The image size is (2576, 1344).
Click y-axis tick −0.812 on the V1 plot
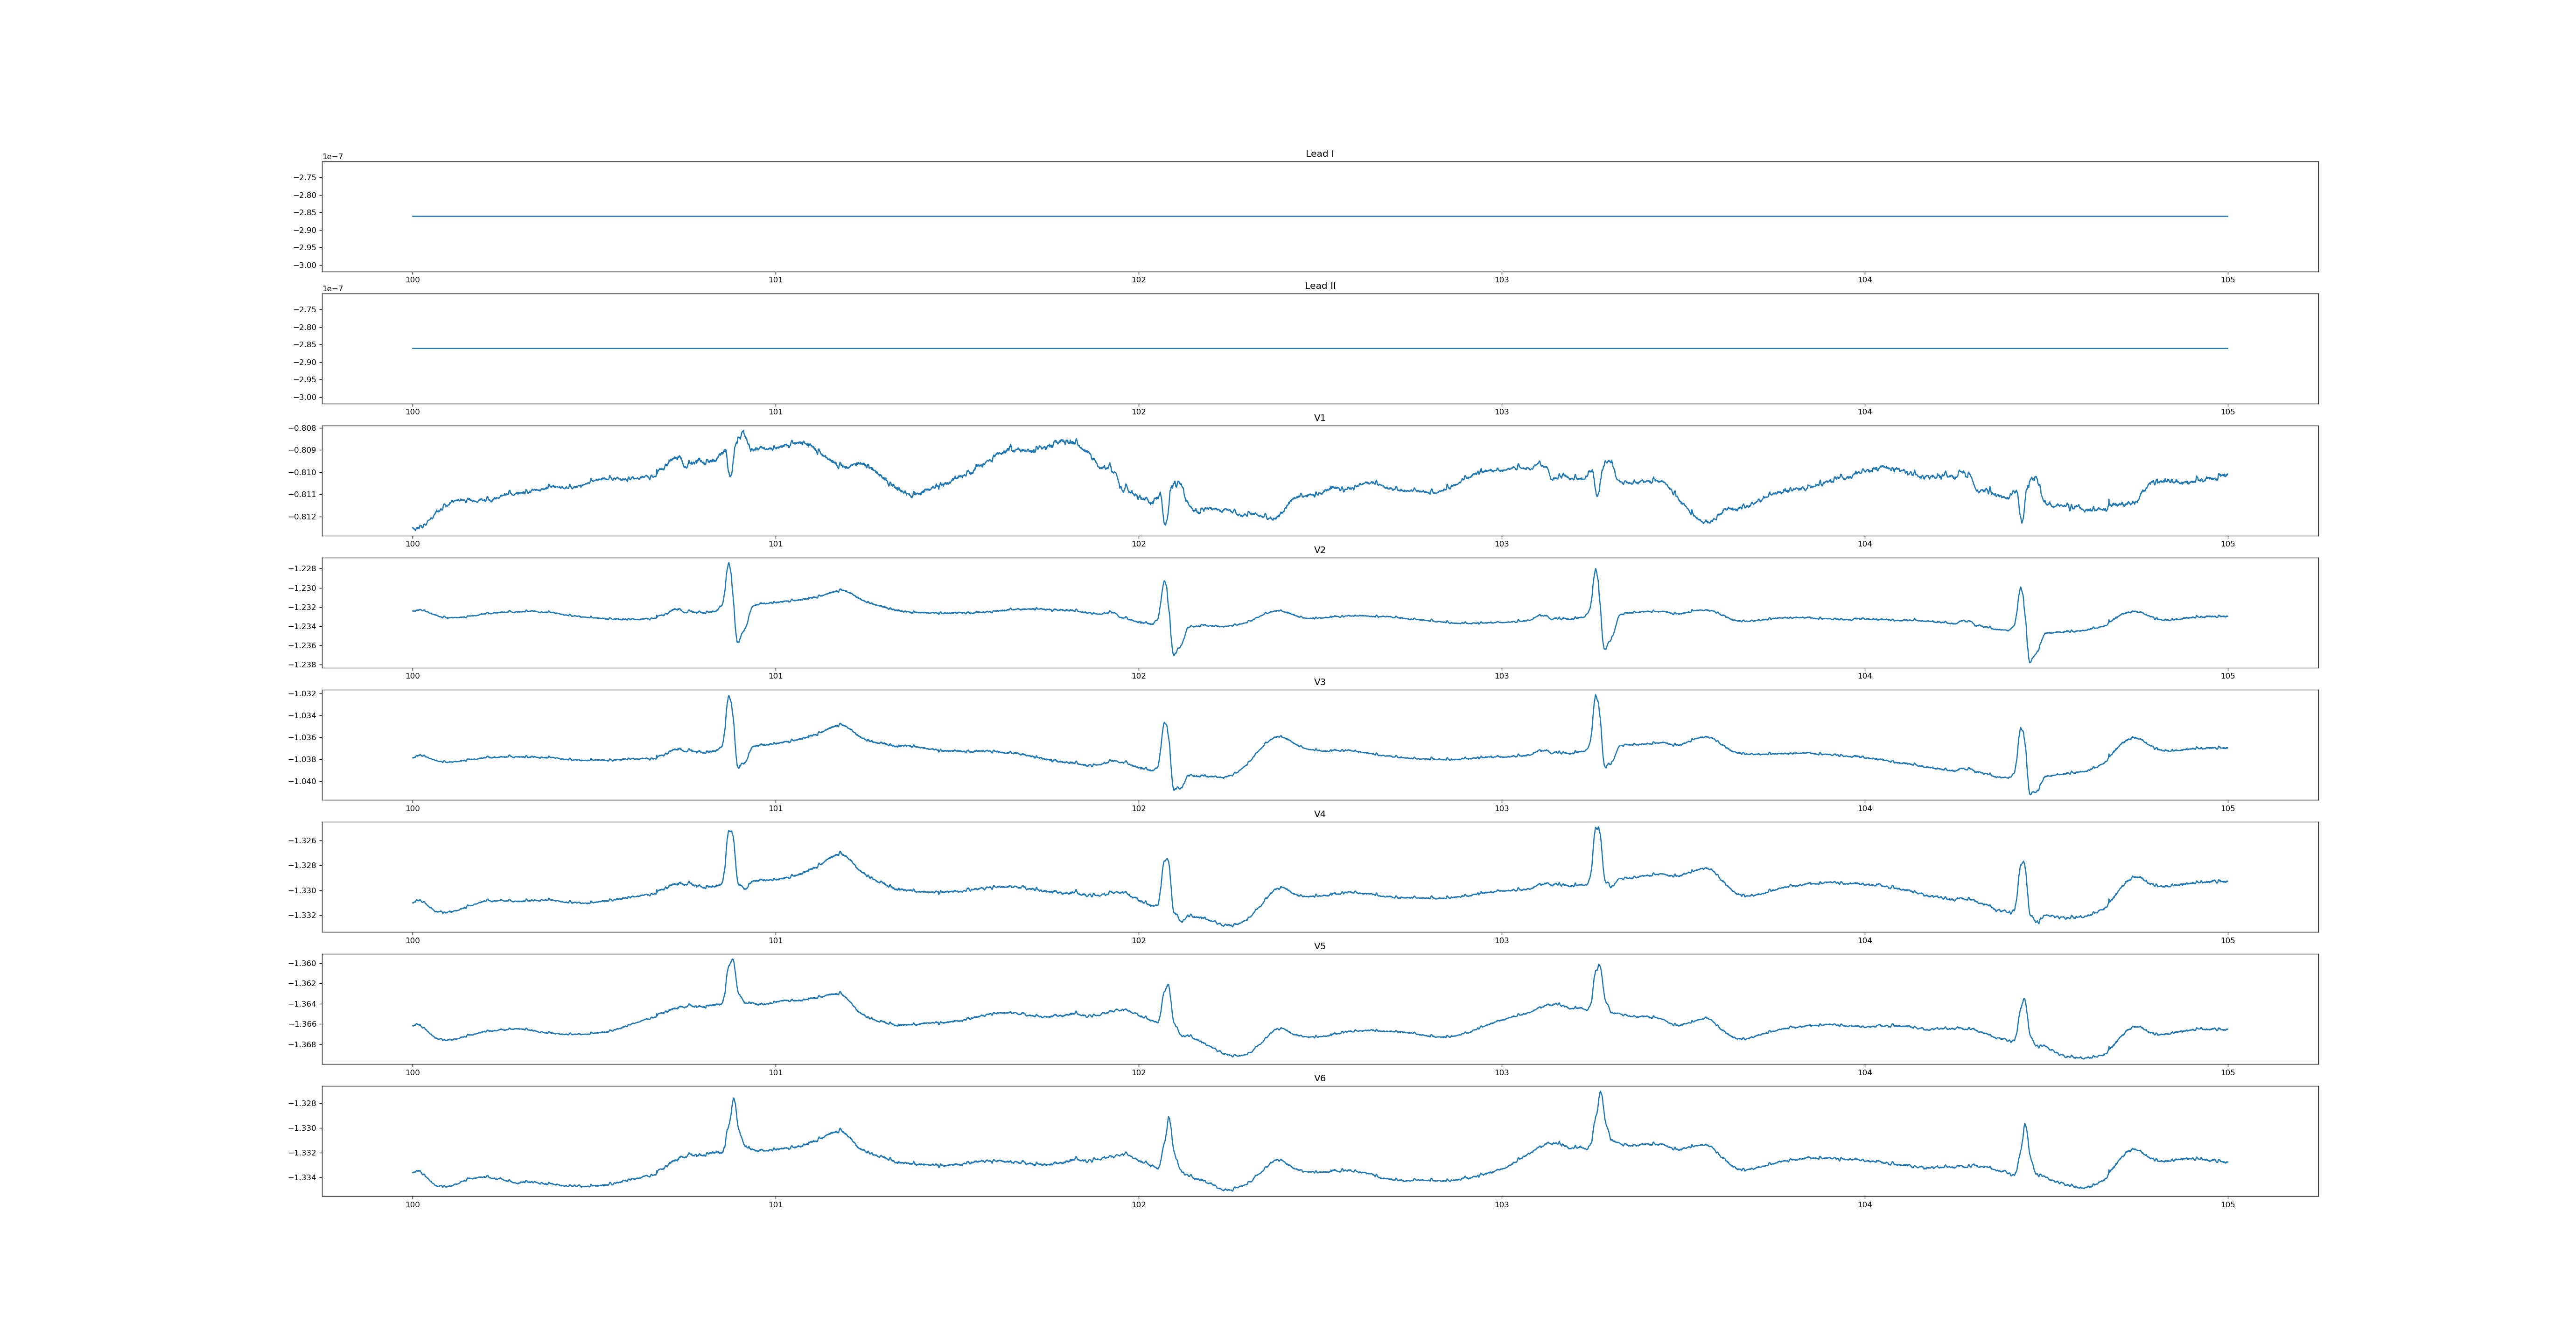coord(302,517)
